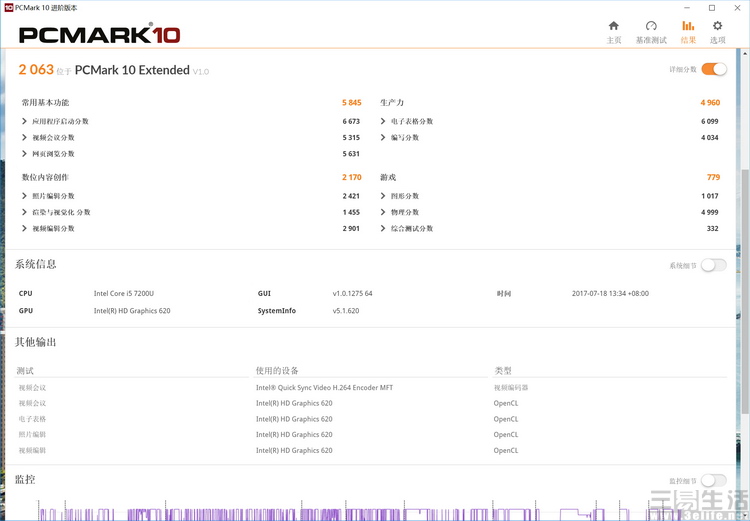
Task: Select the 游戏 score 779
Action: [x=713, y=177]
